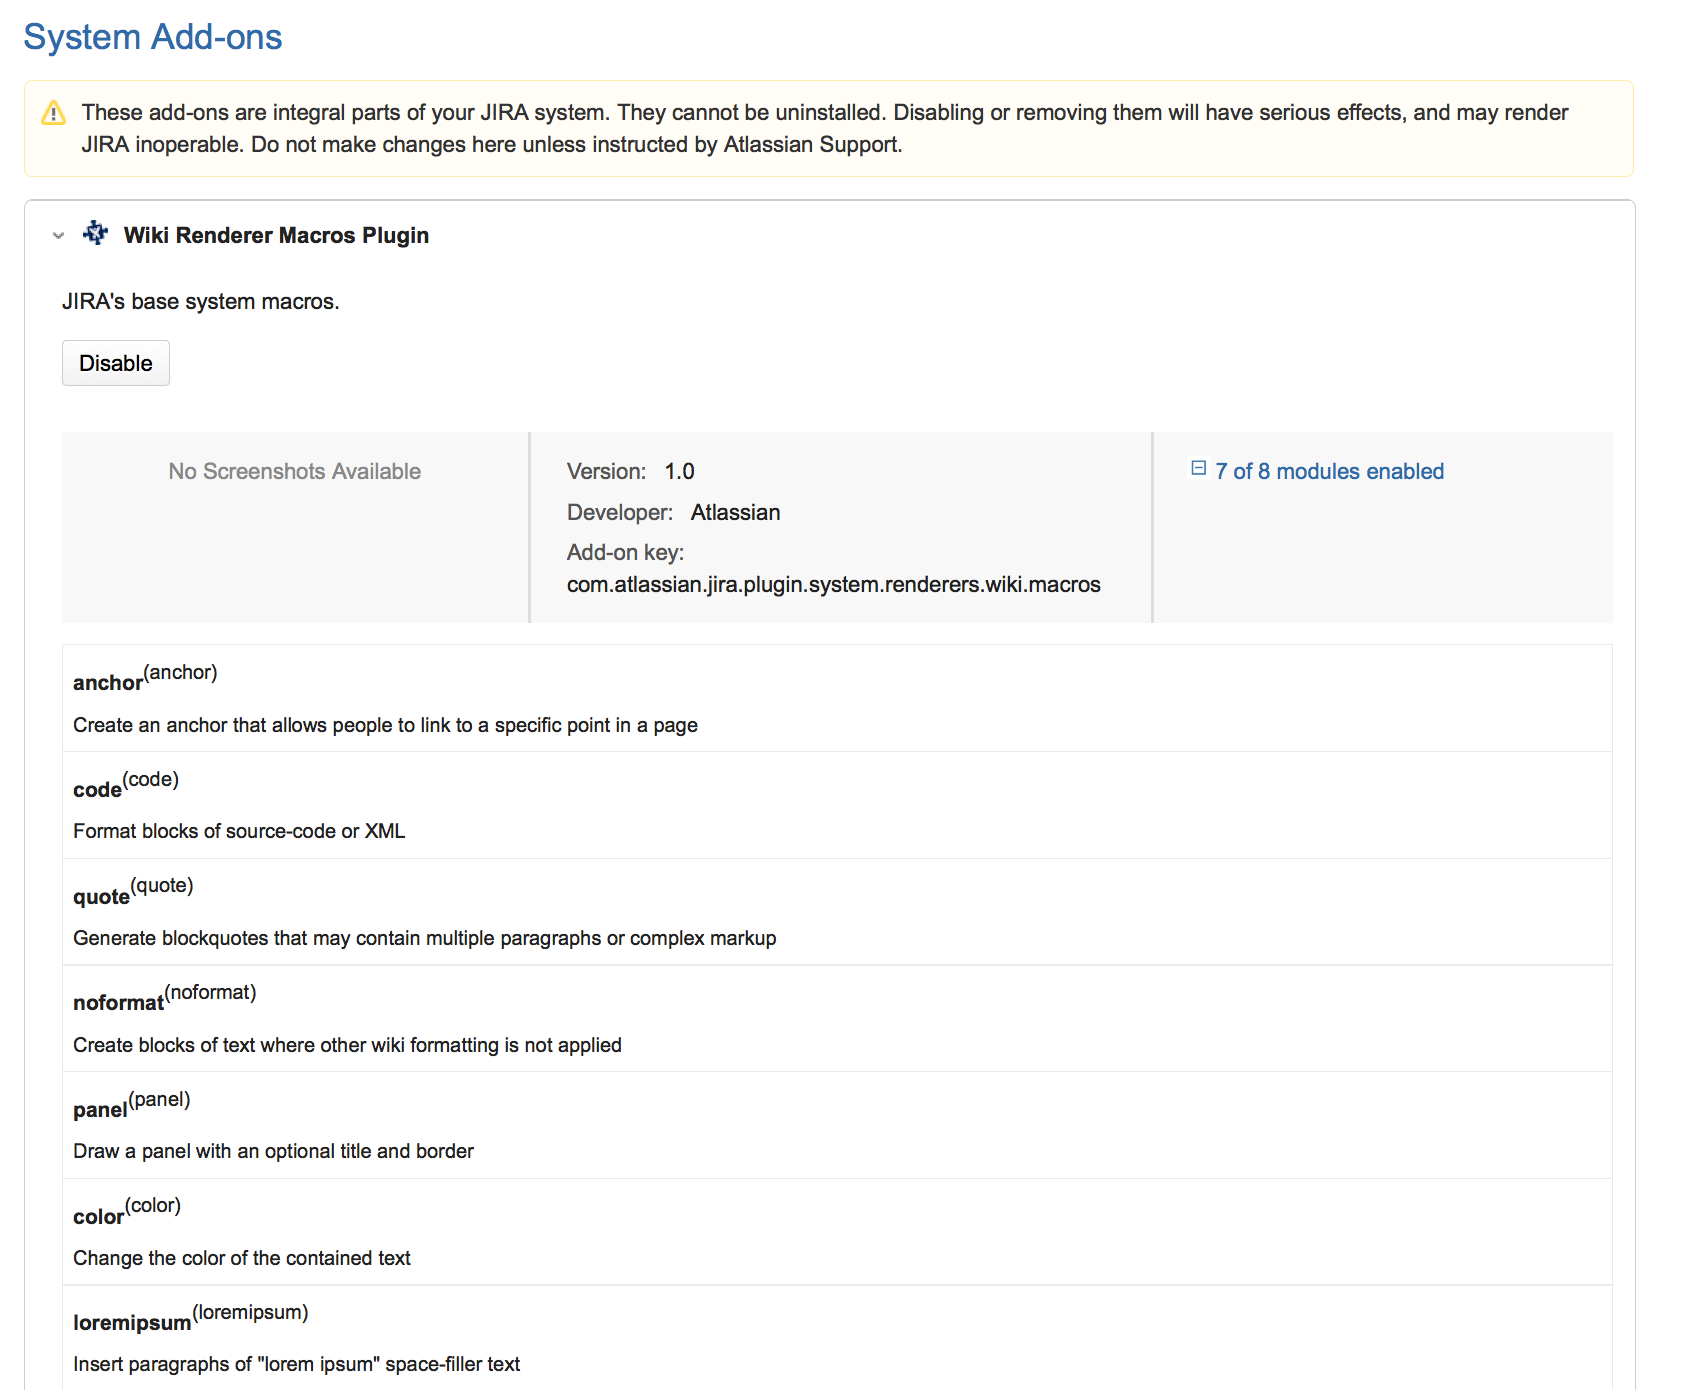Select the color module row
Screen dimensions: 1692x1390
(836, 1231)
